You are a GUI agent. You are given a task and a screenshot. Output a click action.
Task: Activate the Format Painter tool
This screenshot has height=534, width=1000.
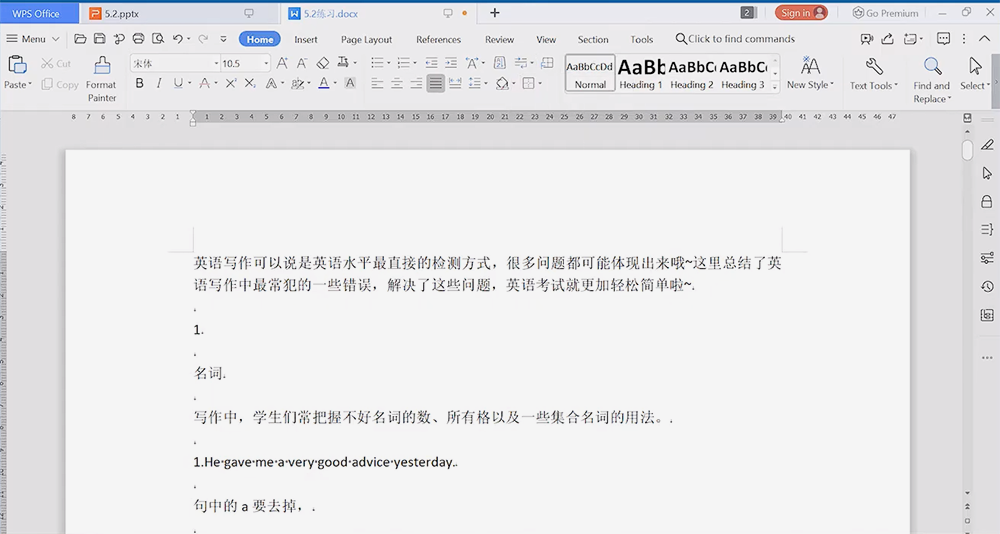coord(101,79)
